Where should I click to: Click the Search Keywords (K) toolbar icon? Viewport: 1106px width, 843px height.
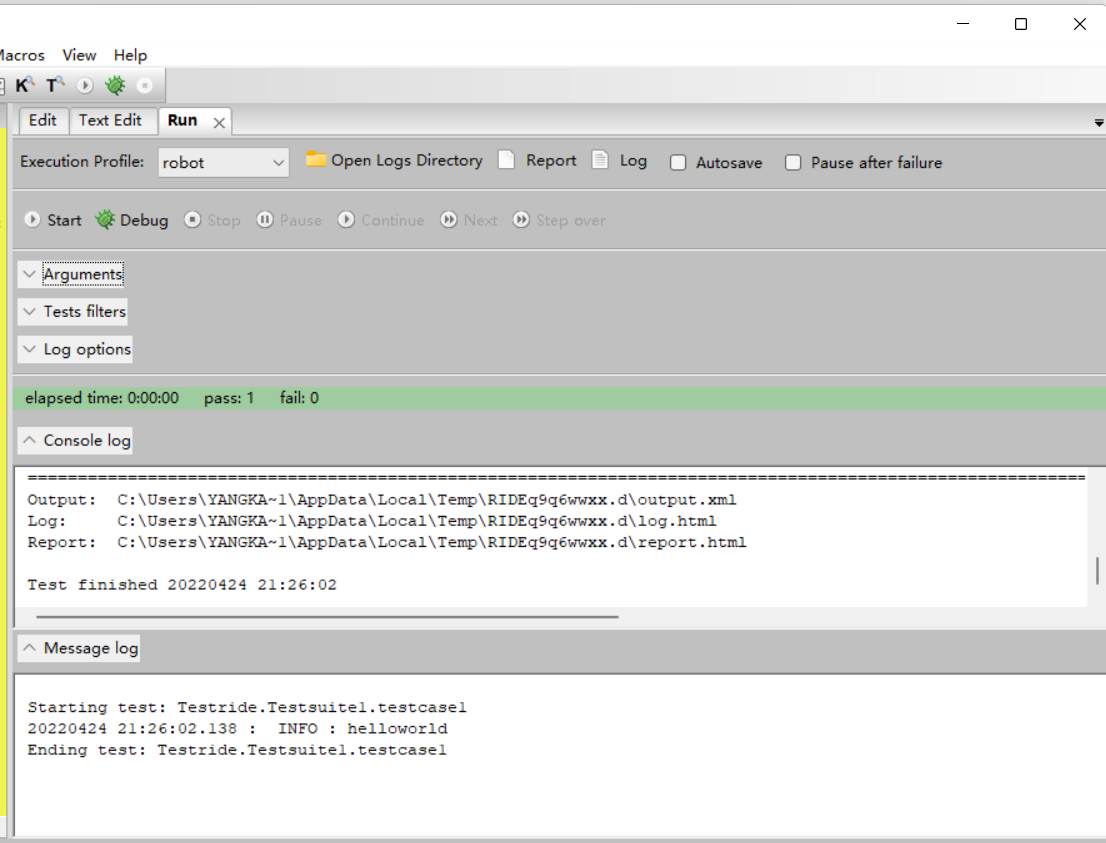[x=24, y=85]
